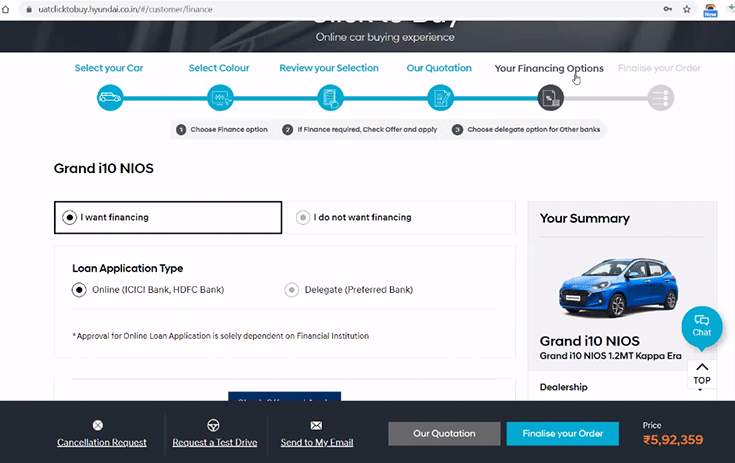Image resolution: width=735 pixels, height=463 pixels.
Task: Click the blue Grand i10 NIOS car image
Action: click(x=618, y=287)
